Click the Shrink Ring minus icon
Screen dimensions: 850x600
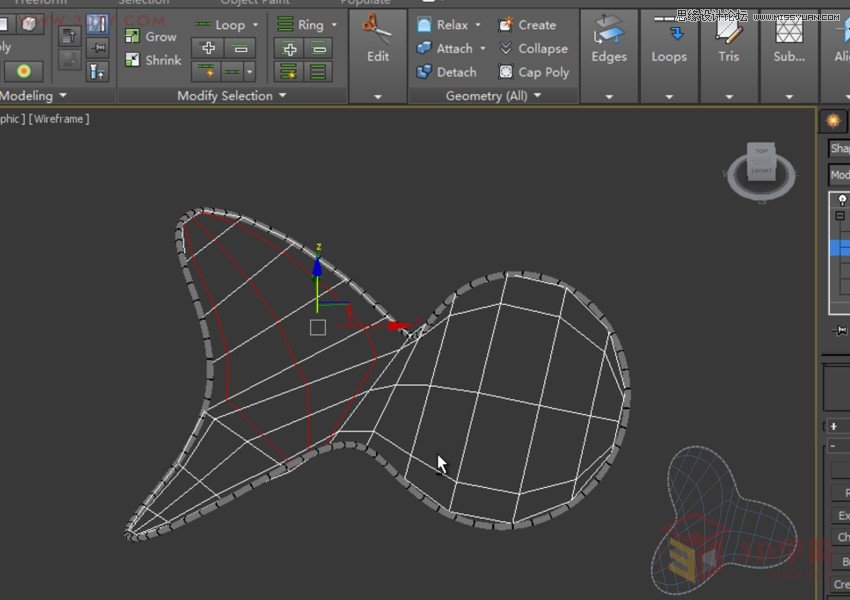point(319,48)
